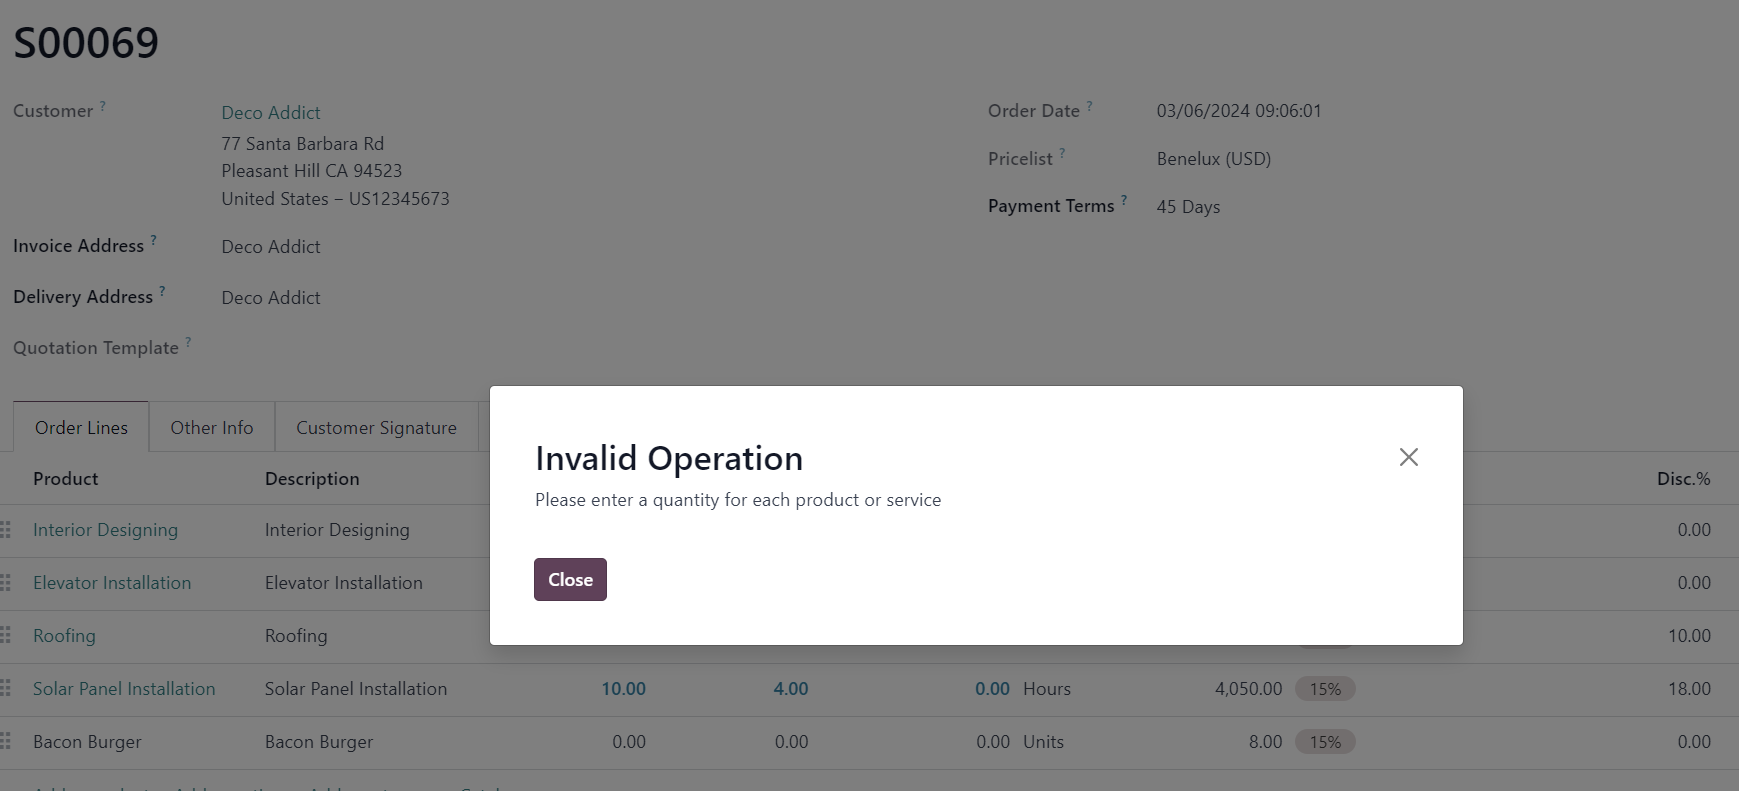The image size is (1739, 791).
Task: Open the Elevator Installation product link
Action: pos(112,583)
